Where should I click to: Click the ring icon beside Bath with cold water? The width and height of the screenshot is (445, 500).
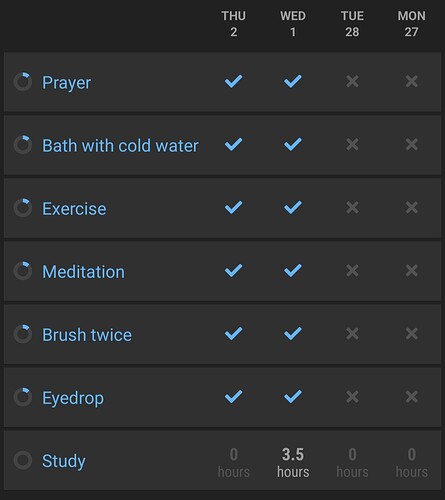pos(23,145)
